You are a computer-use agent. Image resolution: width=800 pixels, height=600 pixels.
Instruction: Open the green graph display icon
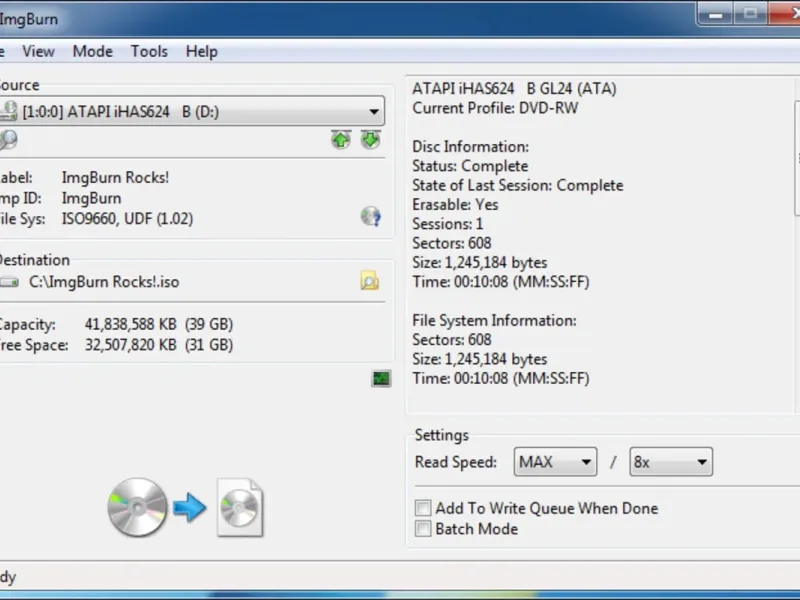381,379
